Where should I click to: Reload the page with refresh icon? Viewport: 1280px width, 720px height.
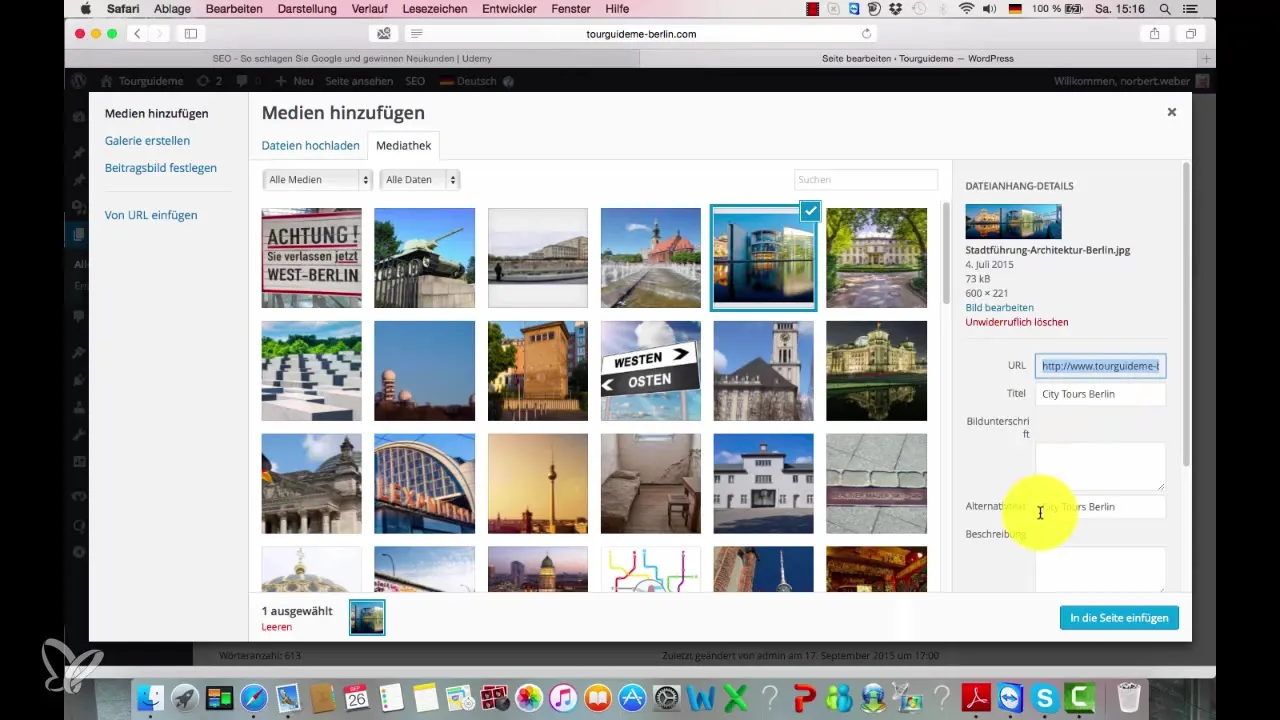point(866,34)
